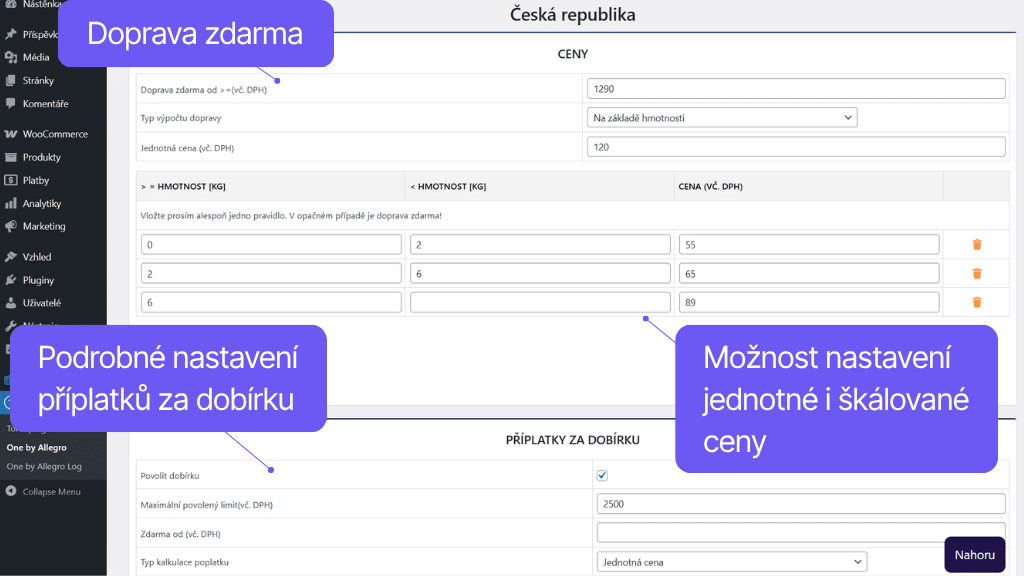Click the Pluginy plug icon
This screenshot has height=576, width=1024.
point(10,280)
